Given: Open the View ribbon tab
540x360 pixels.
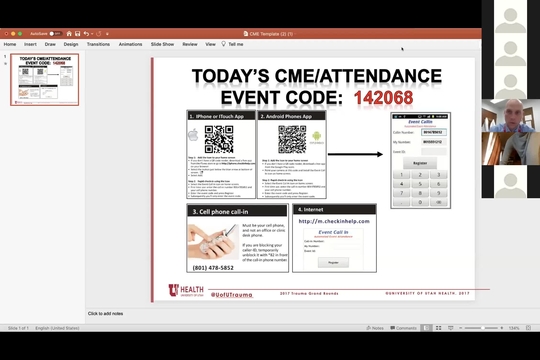Looking at the screenshot, I should 210,44.
